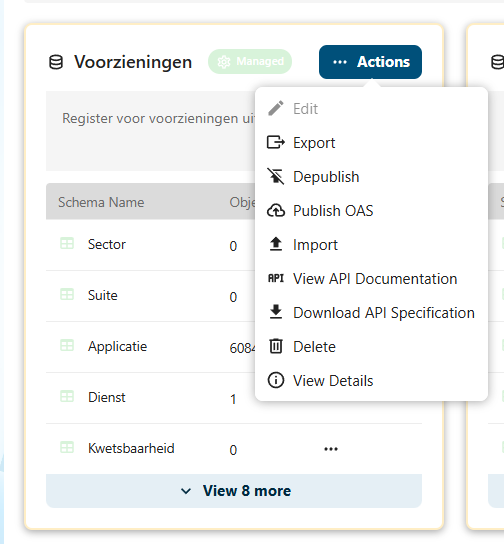Click the object count 0 for Suite
The height and width of the screenshot is (544, 504).
(x=233, y=297)
